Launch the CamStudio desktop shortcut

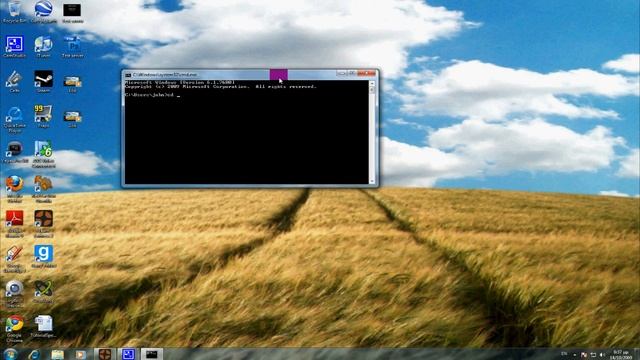[14, 46]
